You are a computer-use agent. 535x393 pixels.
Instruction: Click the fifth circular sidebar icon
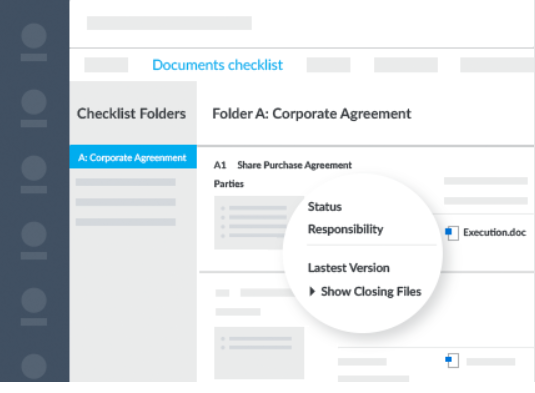point(34,301)
